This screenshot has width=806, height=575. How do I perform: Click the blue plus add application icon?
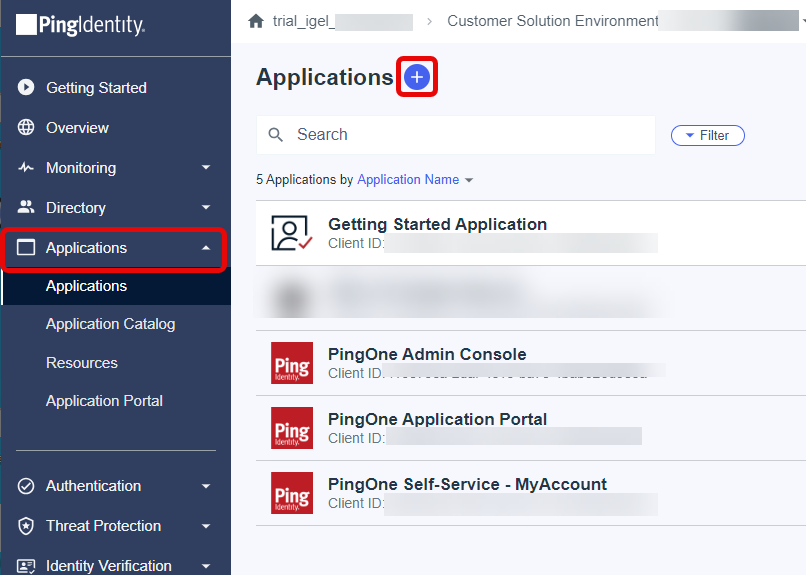click(x=416, y=77)
